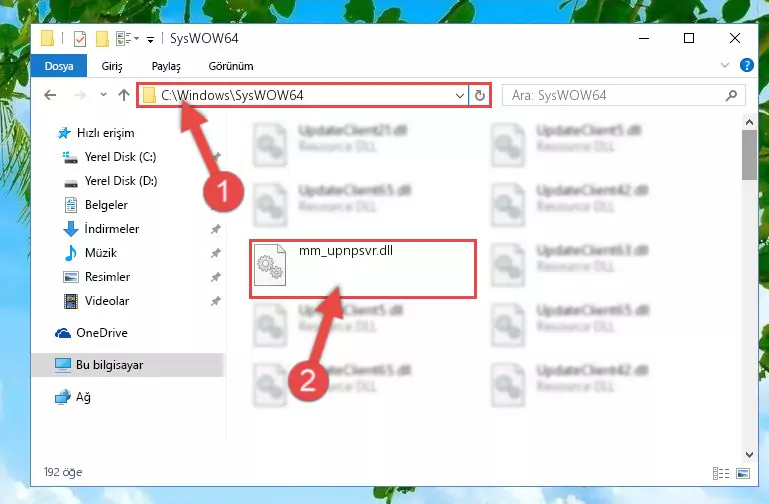Viewport: 769px width, 504px height.
Task: Click the 192 öğe status text
Action: pyautogui.click(x=63, y=472)
